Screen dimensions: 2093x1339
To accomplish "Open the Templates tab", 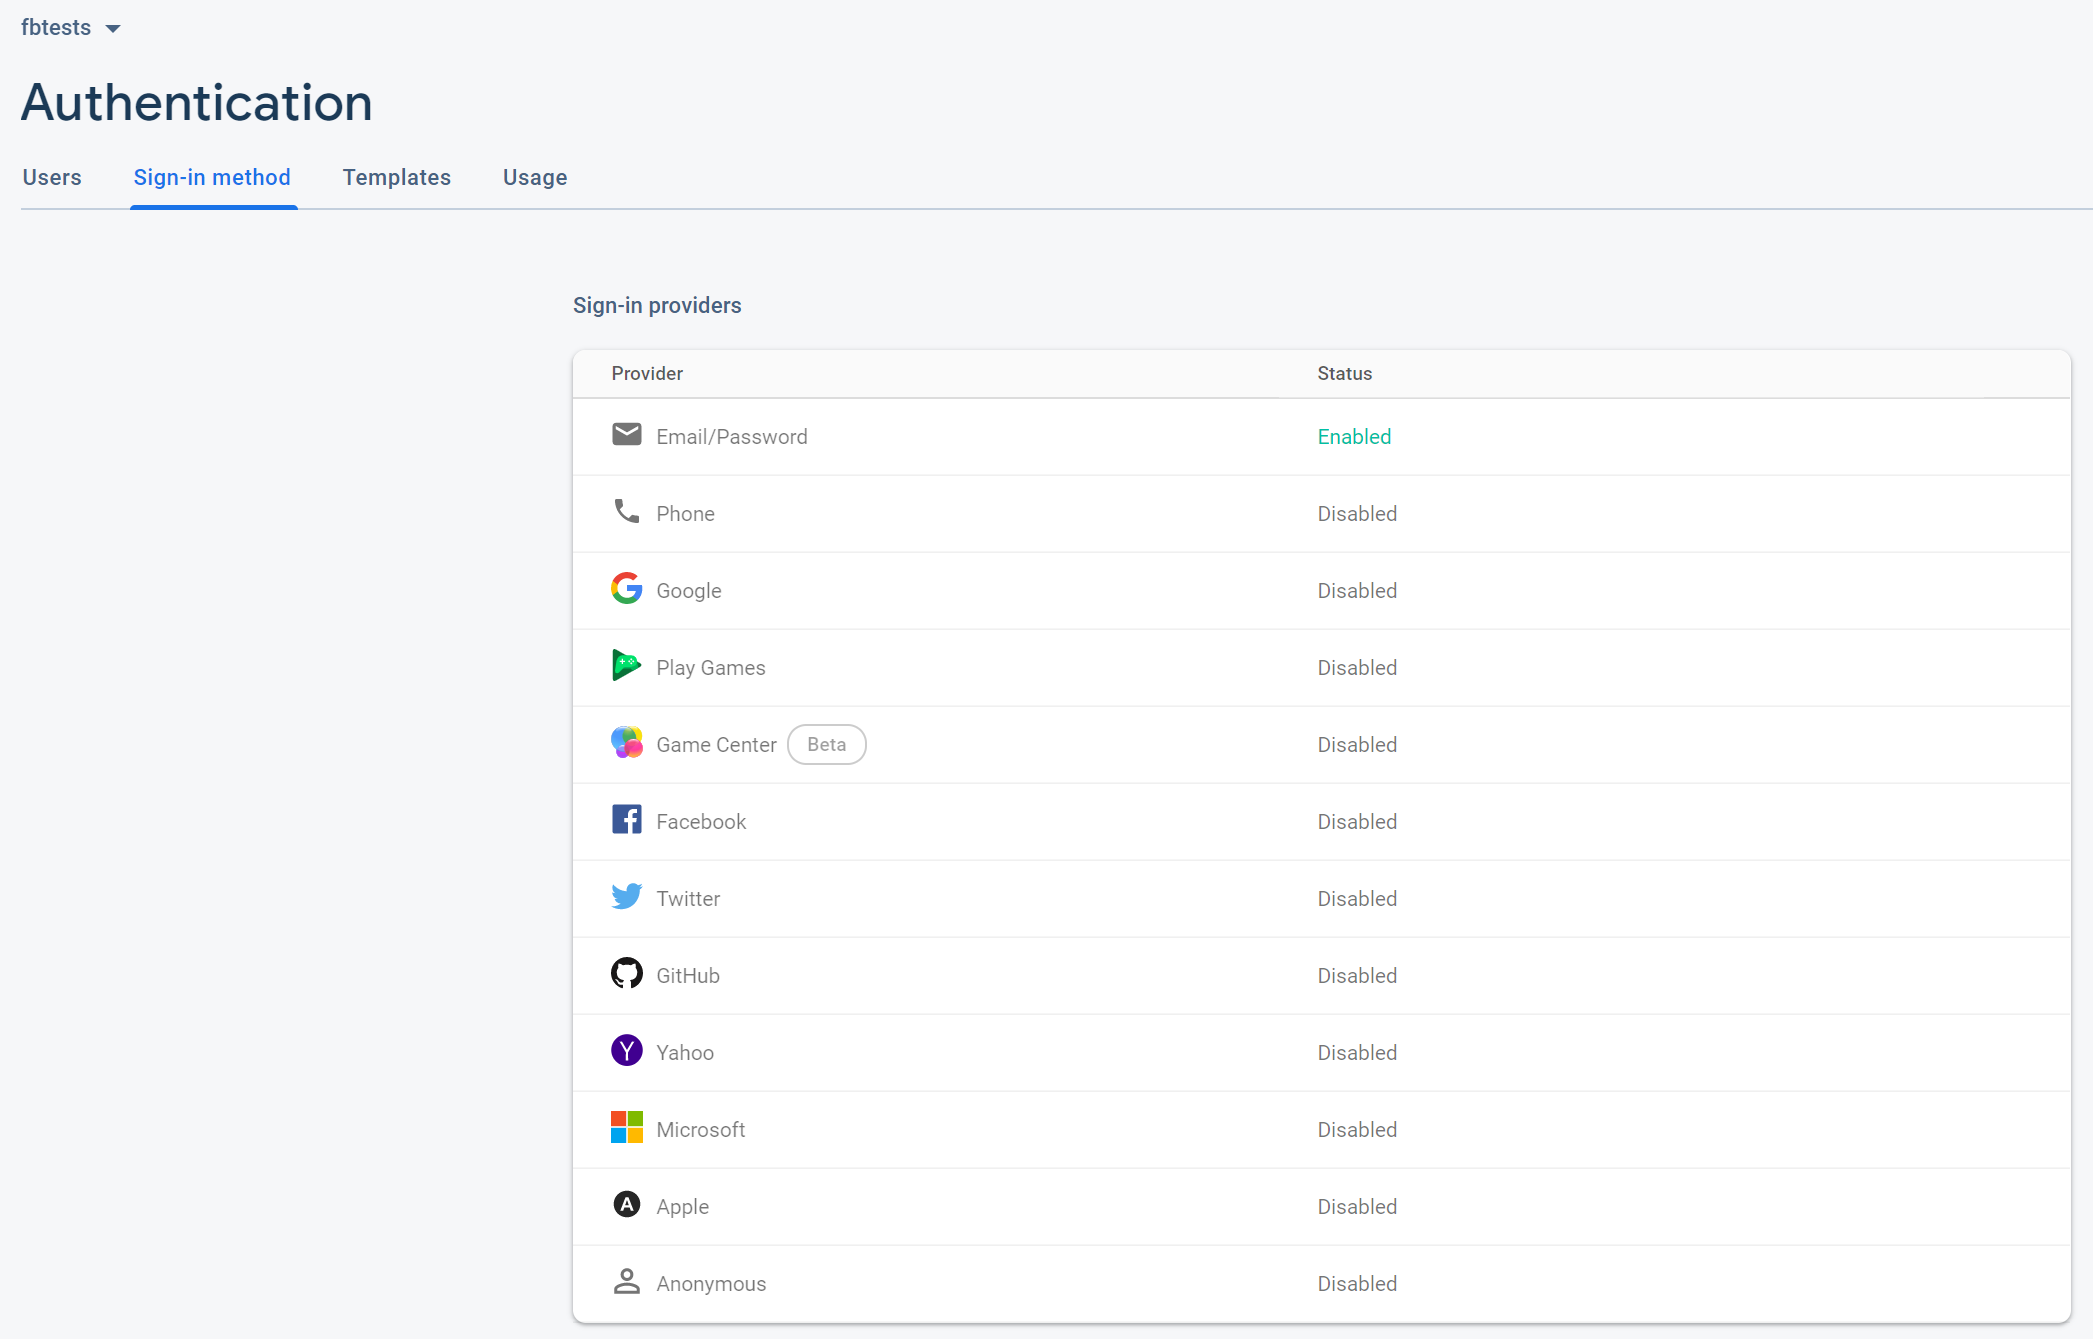I will tap(396, 177).
